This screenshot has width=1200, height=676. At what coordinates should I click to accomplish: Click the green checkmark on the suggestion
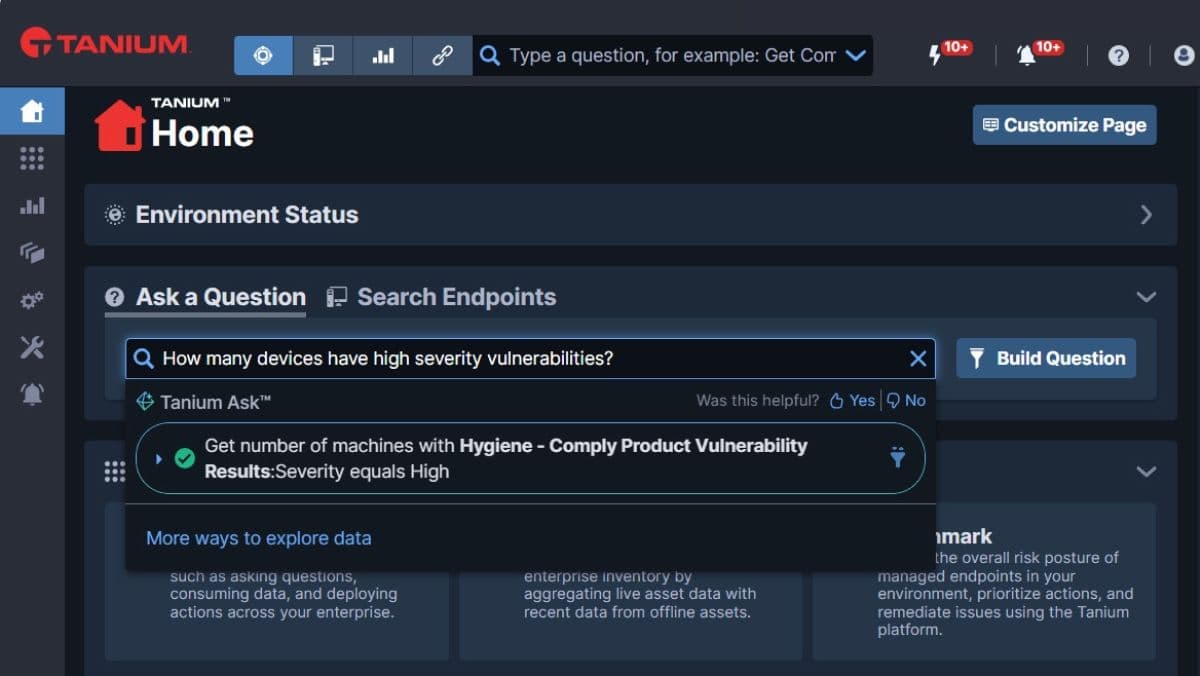[x=185, y=458]
